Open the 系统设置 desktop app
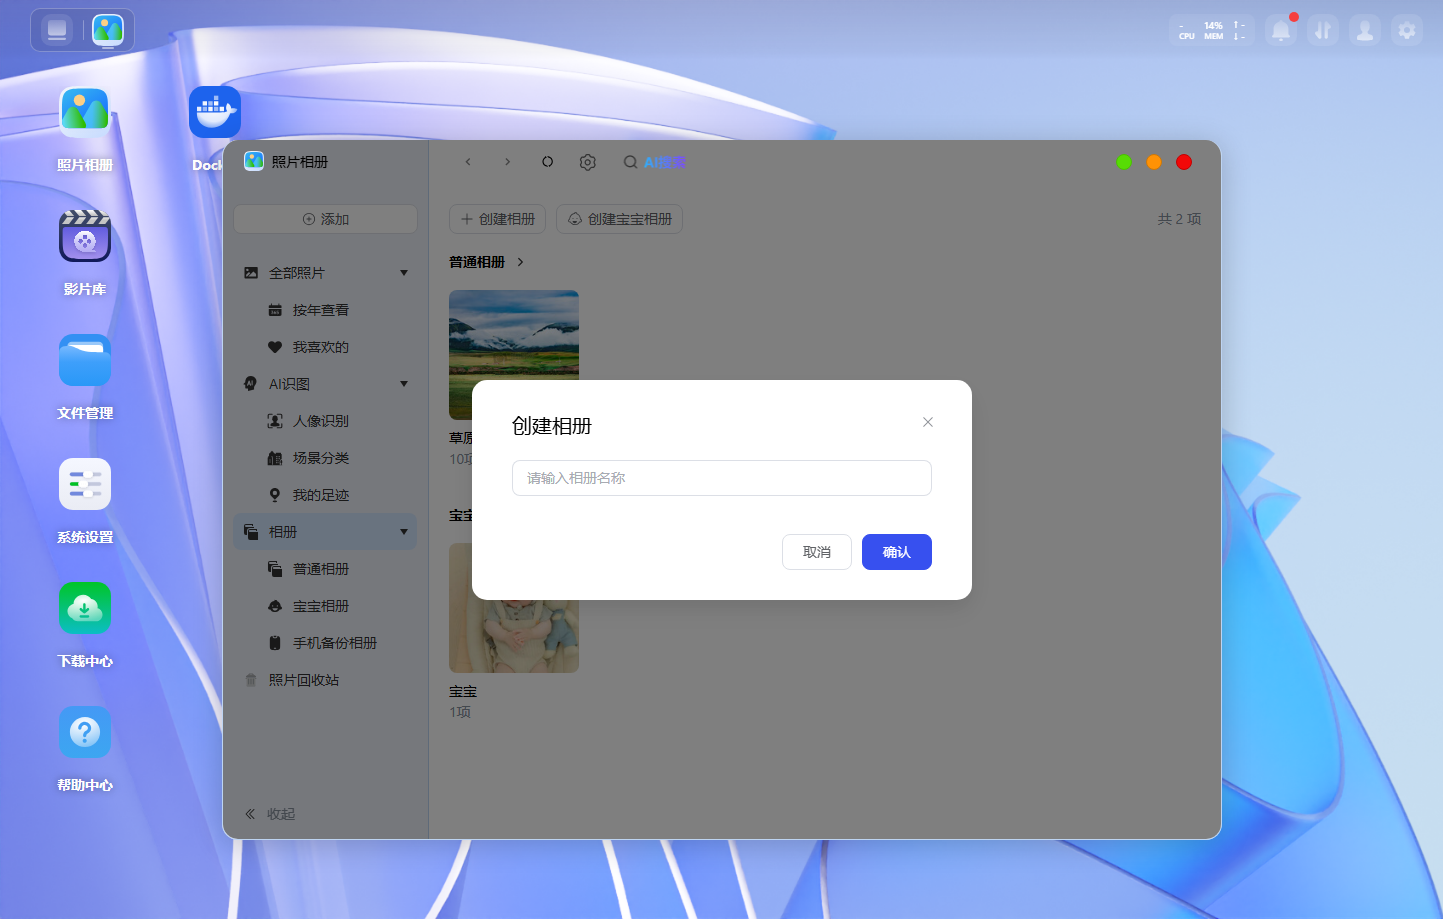Screen dimensions: 1443x919 tap(85, 484)
